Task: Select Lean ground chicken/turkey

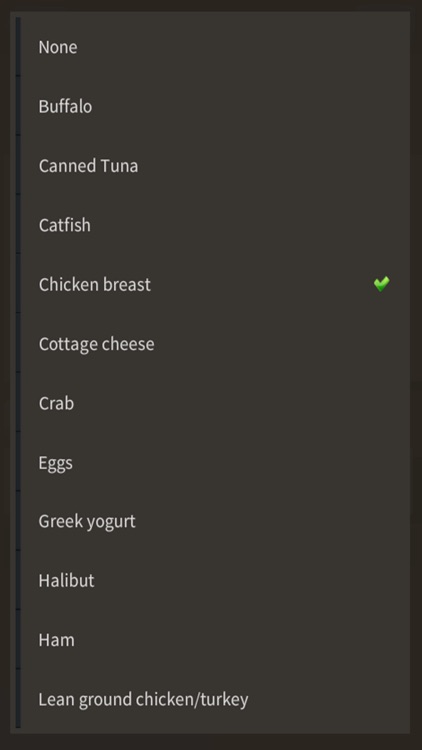Action: 211,699
